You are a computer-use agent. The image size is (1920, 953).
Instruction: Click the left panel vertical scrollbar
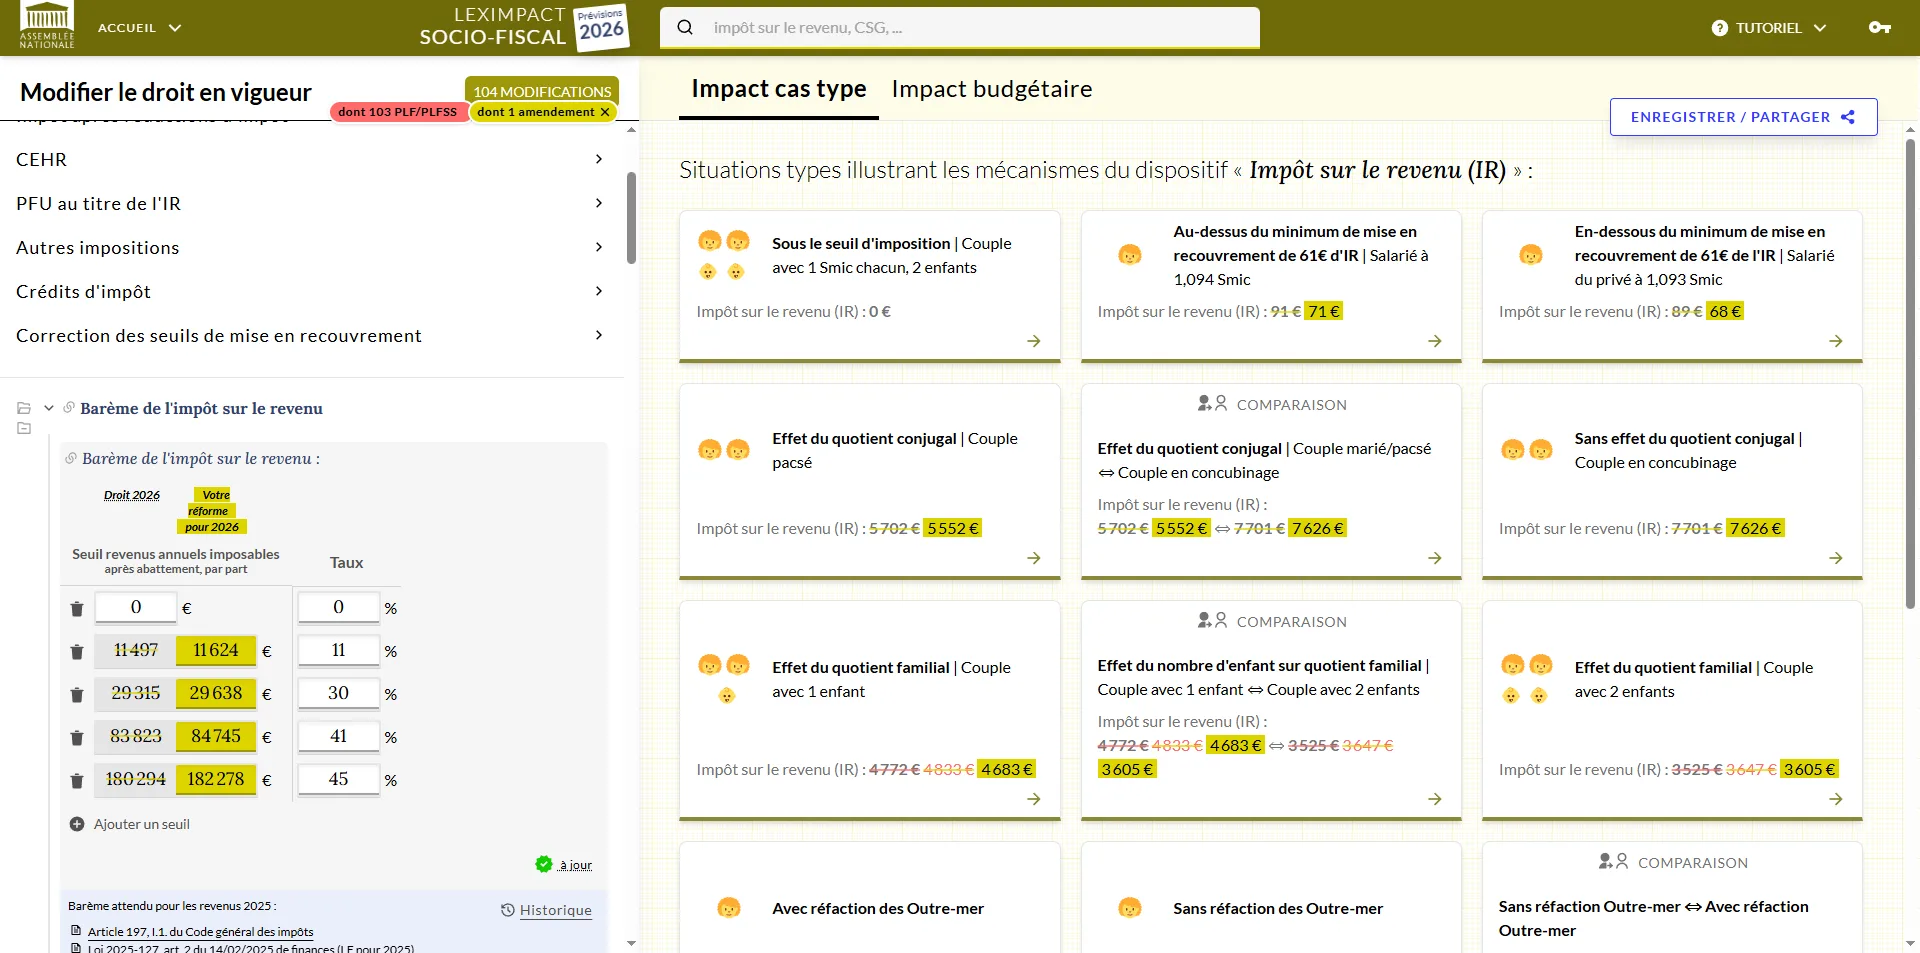pos(631,218)
